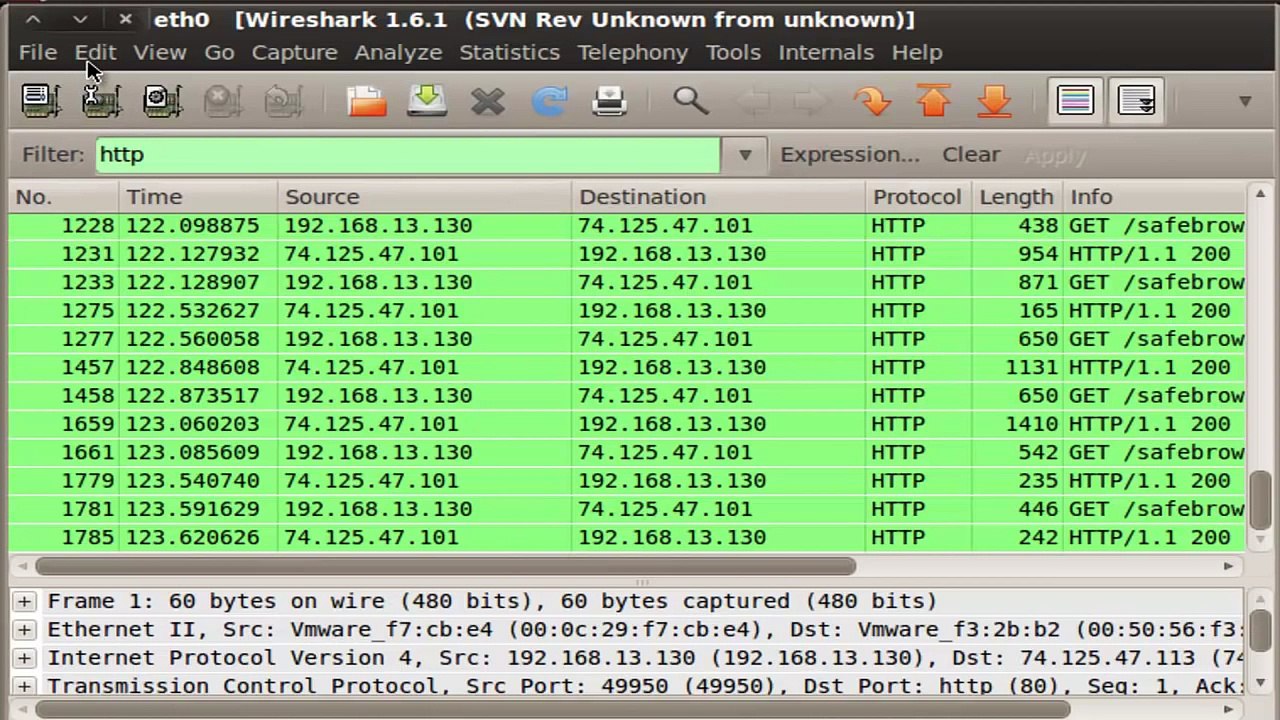This screenshot has width=1280, height=720.
Task: Click packet list horizontal scrollbar thumb
Action: (446, 566)
